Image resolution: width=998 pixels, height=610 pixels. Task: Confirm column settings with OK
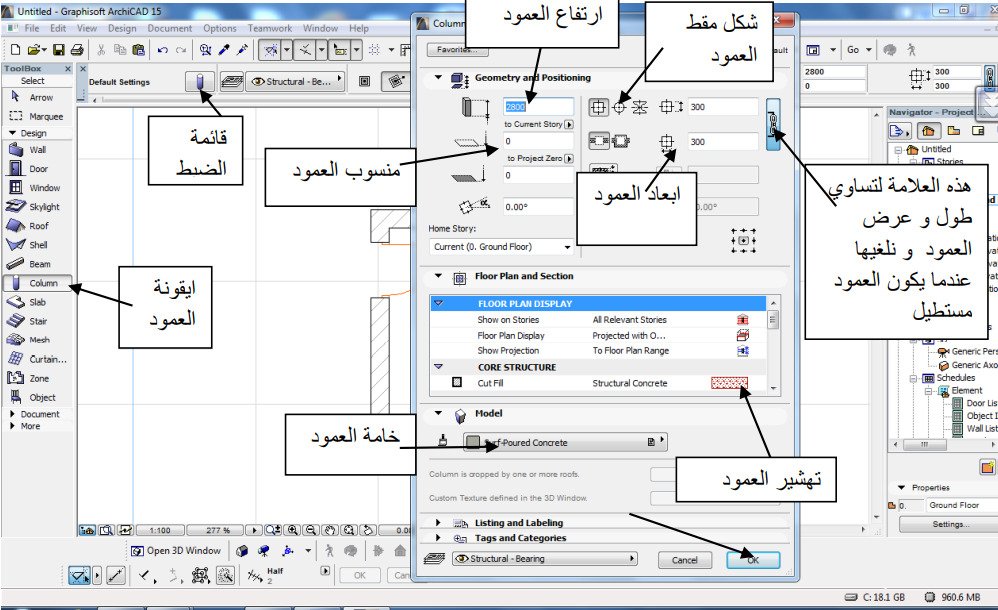point(755,560)
